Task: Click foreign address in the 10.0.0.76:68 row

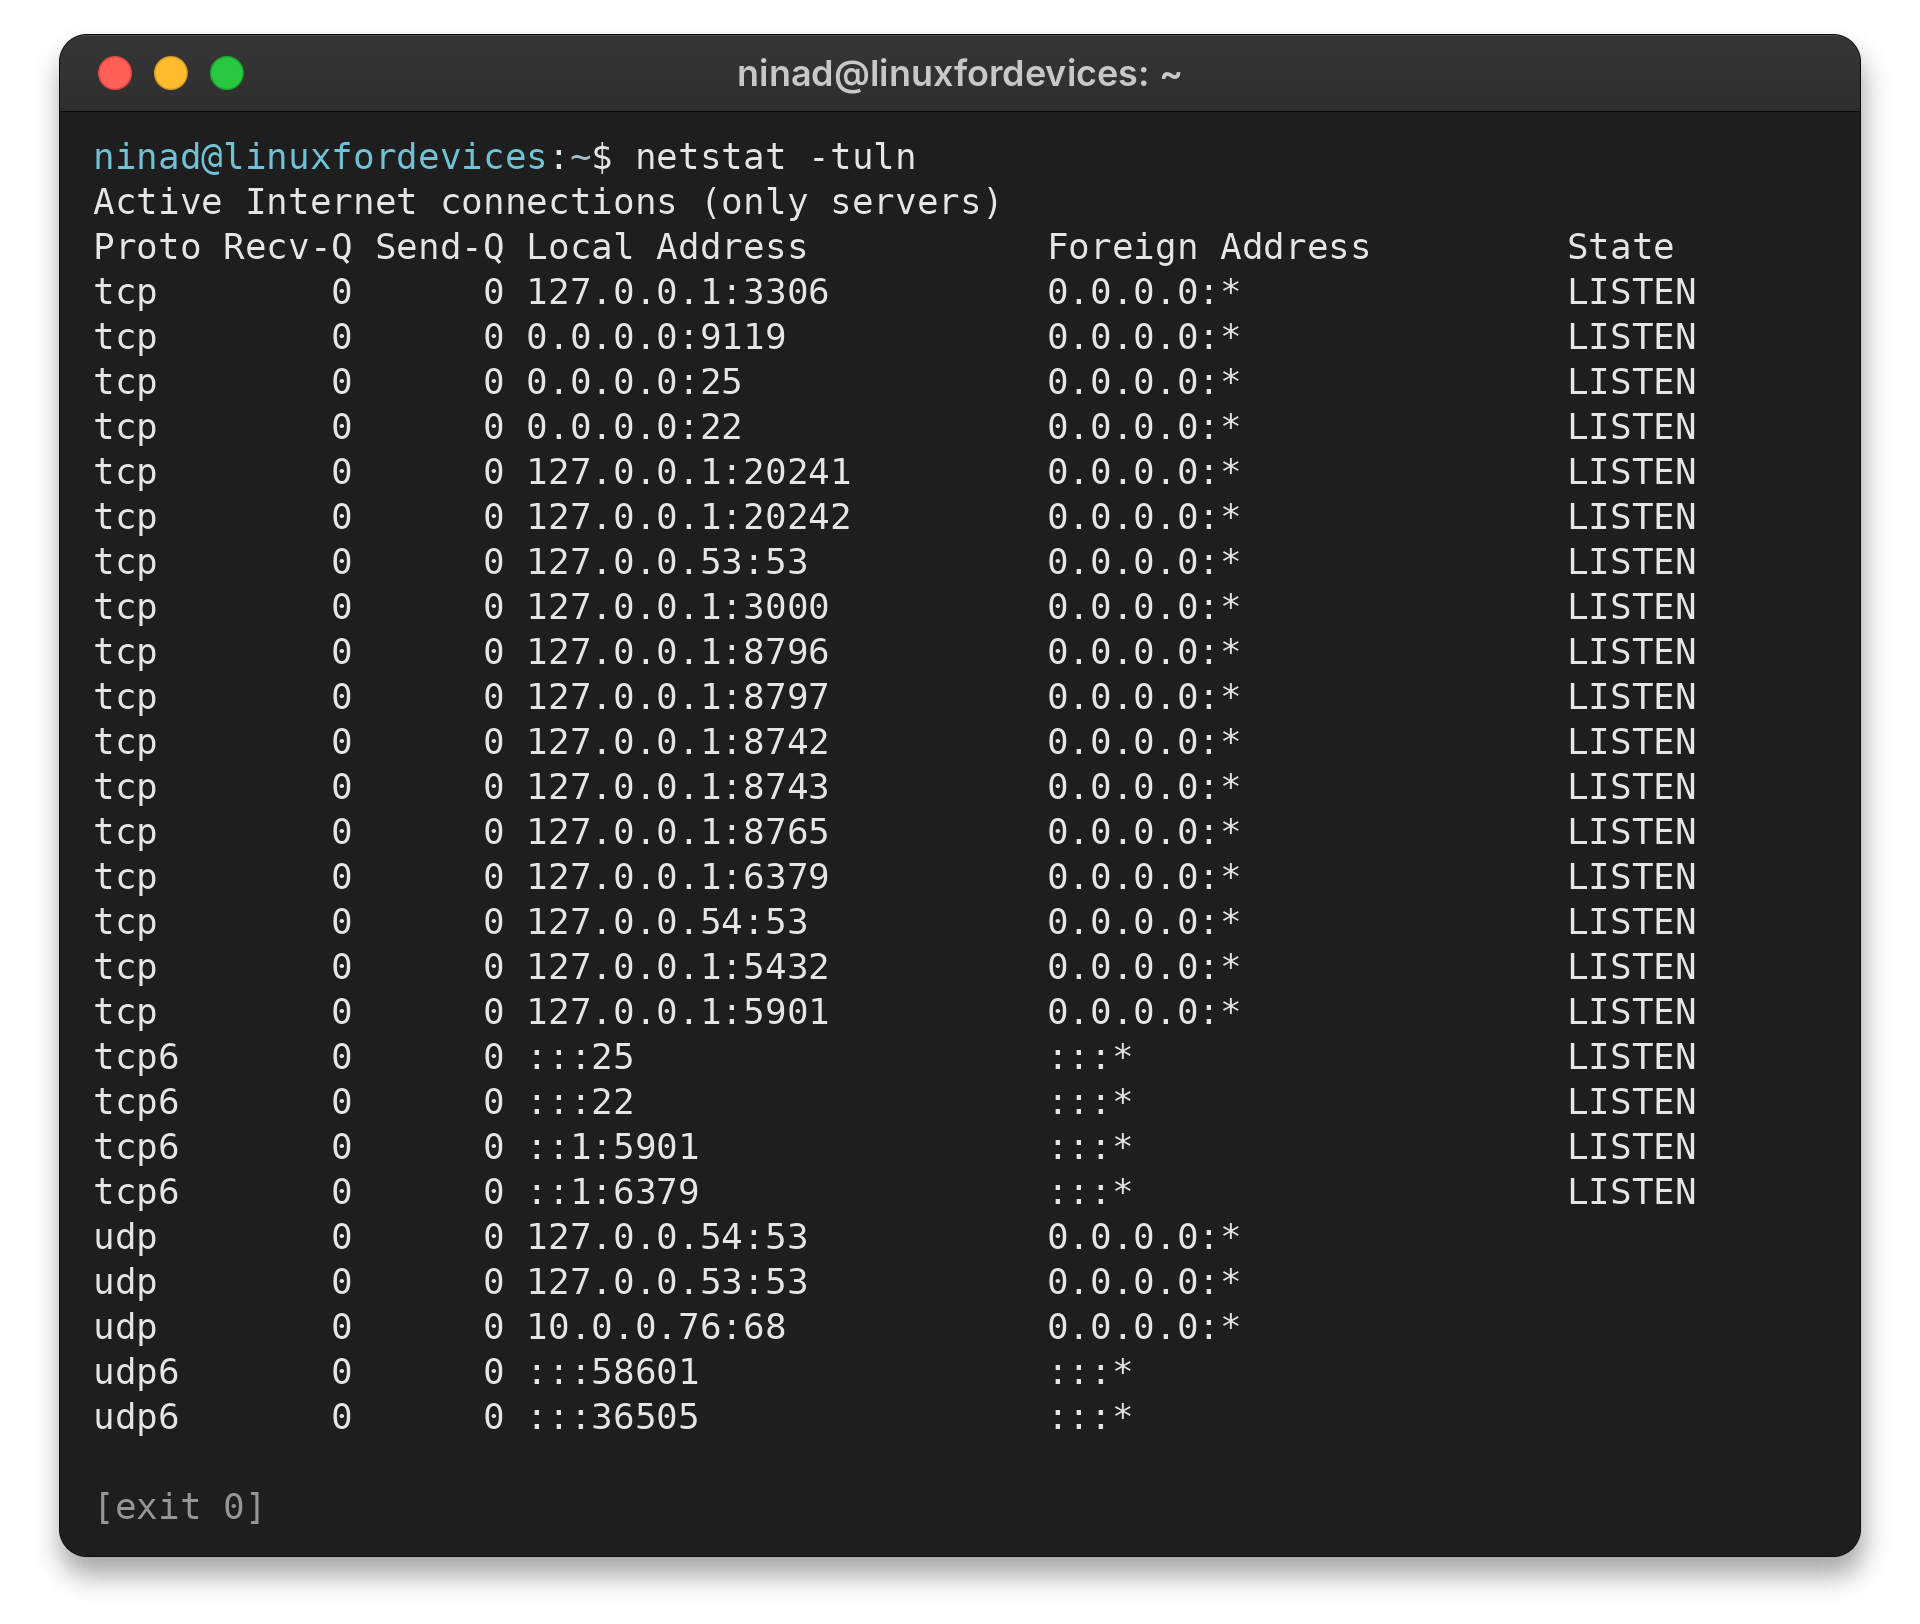Action: pos(1144,1327)
